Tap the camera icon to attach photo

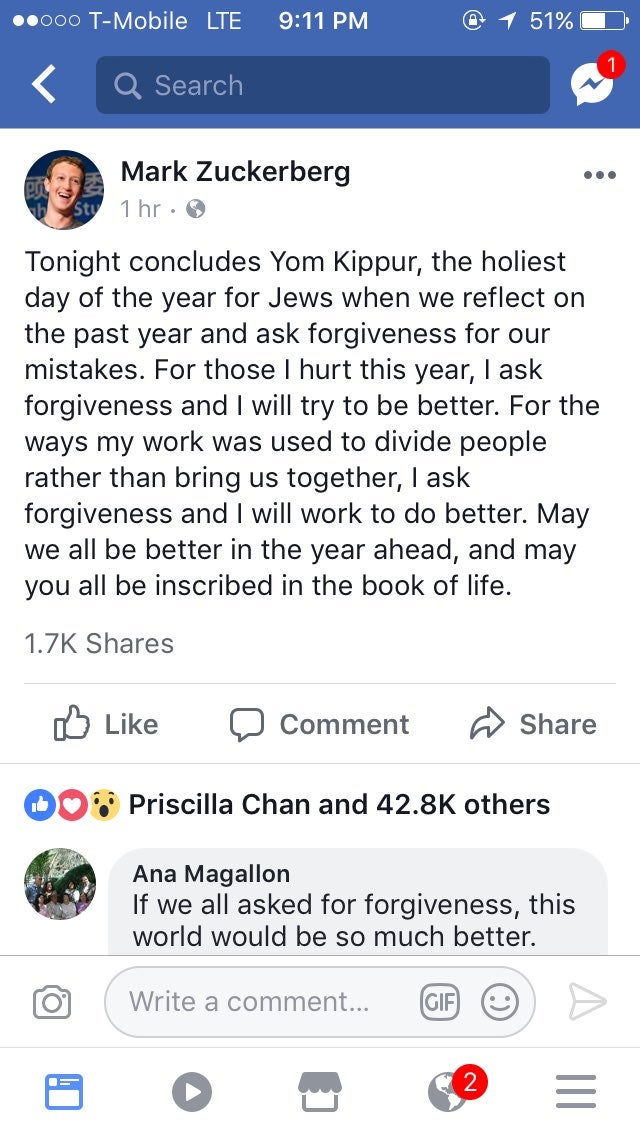[x=51, y=1001]
